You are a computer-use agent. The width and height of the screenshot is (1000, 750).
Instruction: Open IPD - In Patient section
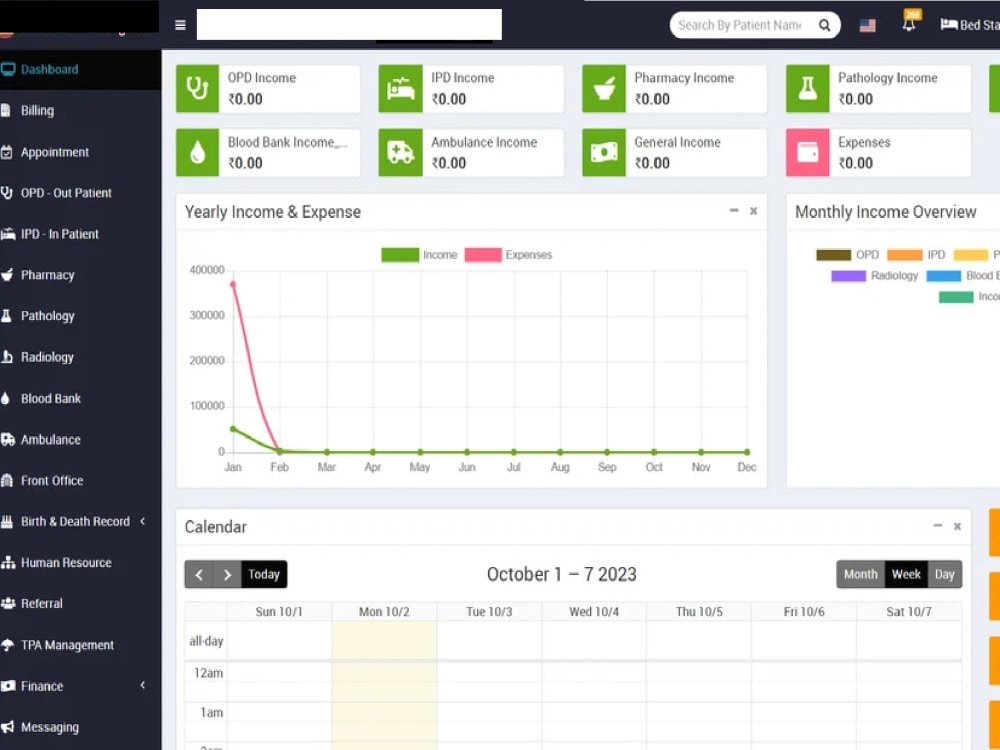[80, 234]
